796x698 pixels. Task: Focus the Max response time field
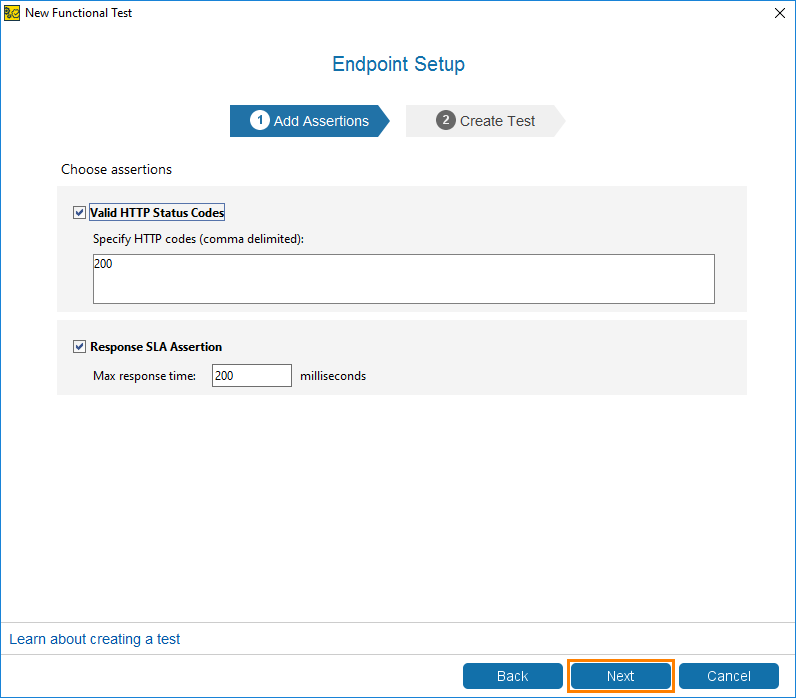coord(252,376)
